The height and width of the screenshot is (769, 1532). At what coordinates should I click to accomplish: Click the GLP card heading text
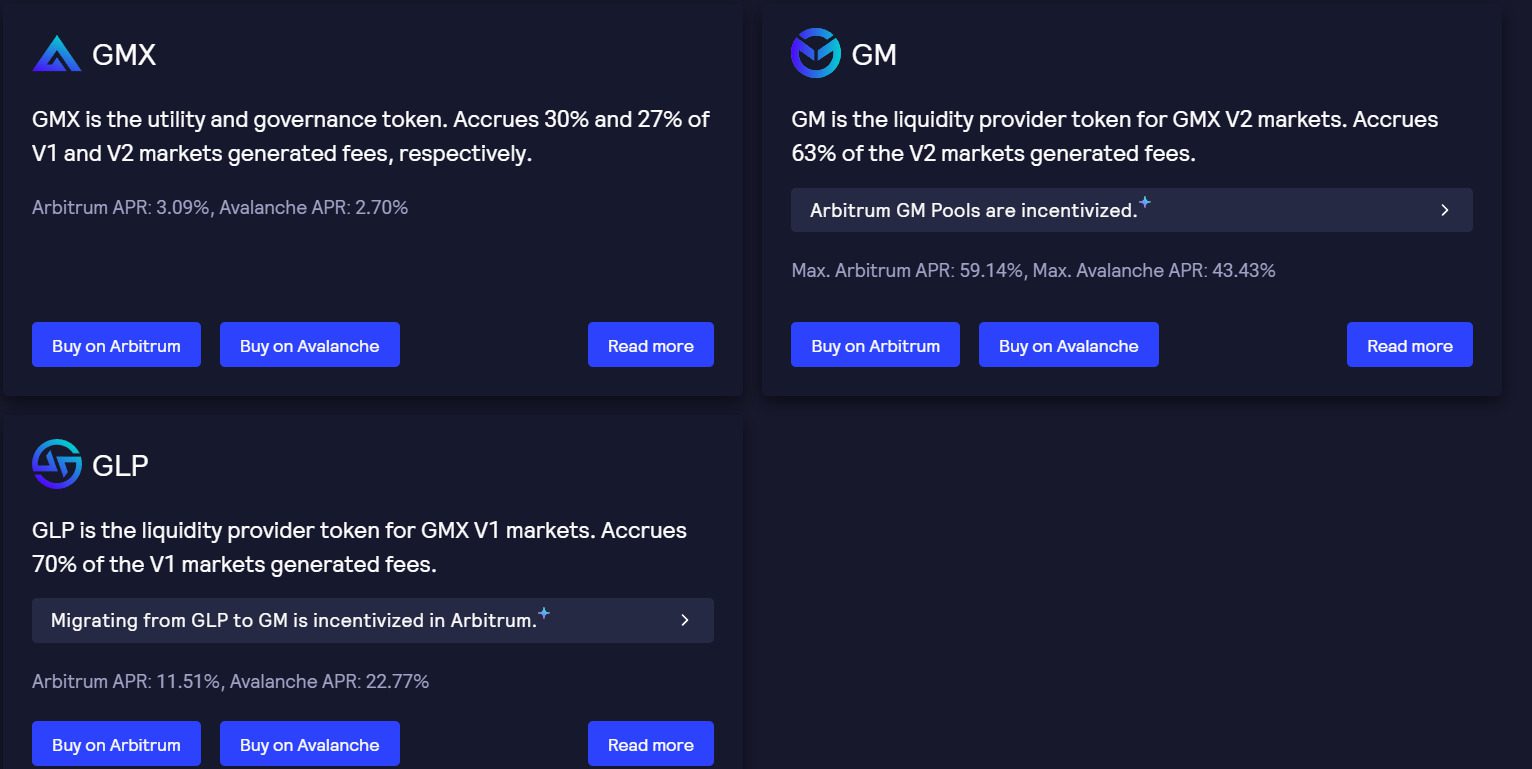click(120, 465)
